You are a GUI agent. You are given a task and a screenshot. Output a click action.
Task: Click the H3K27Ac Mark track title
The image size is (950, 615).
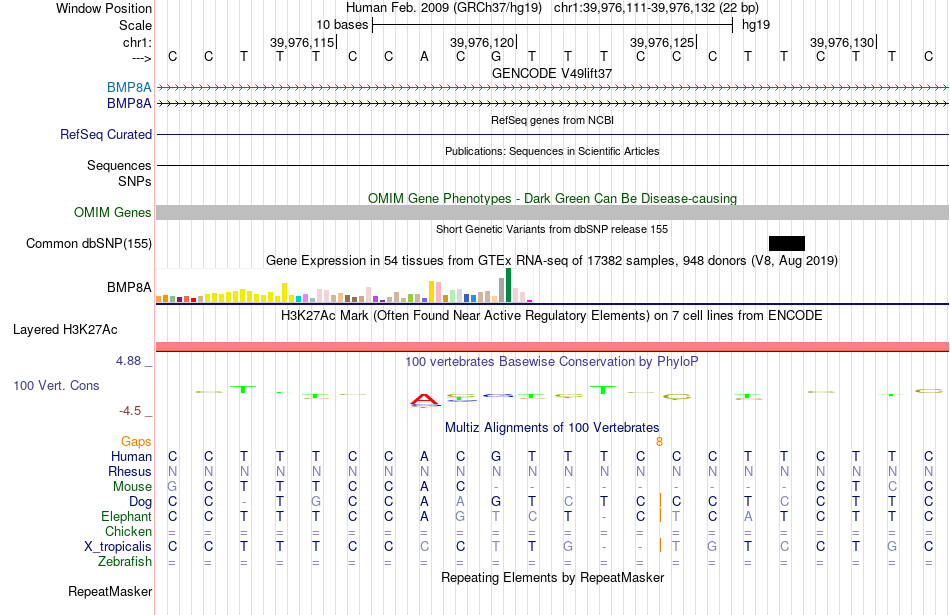[552, 316]
